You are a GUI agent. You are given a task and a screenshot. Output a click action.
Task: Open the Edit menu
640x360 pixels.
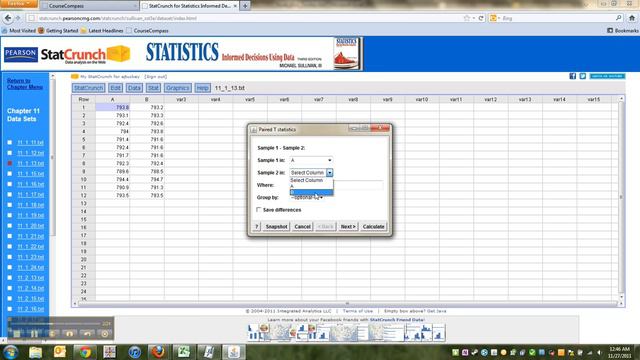pyautogui.click(x=116, y=88)
